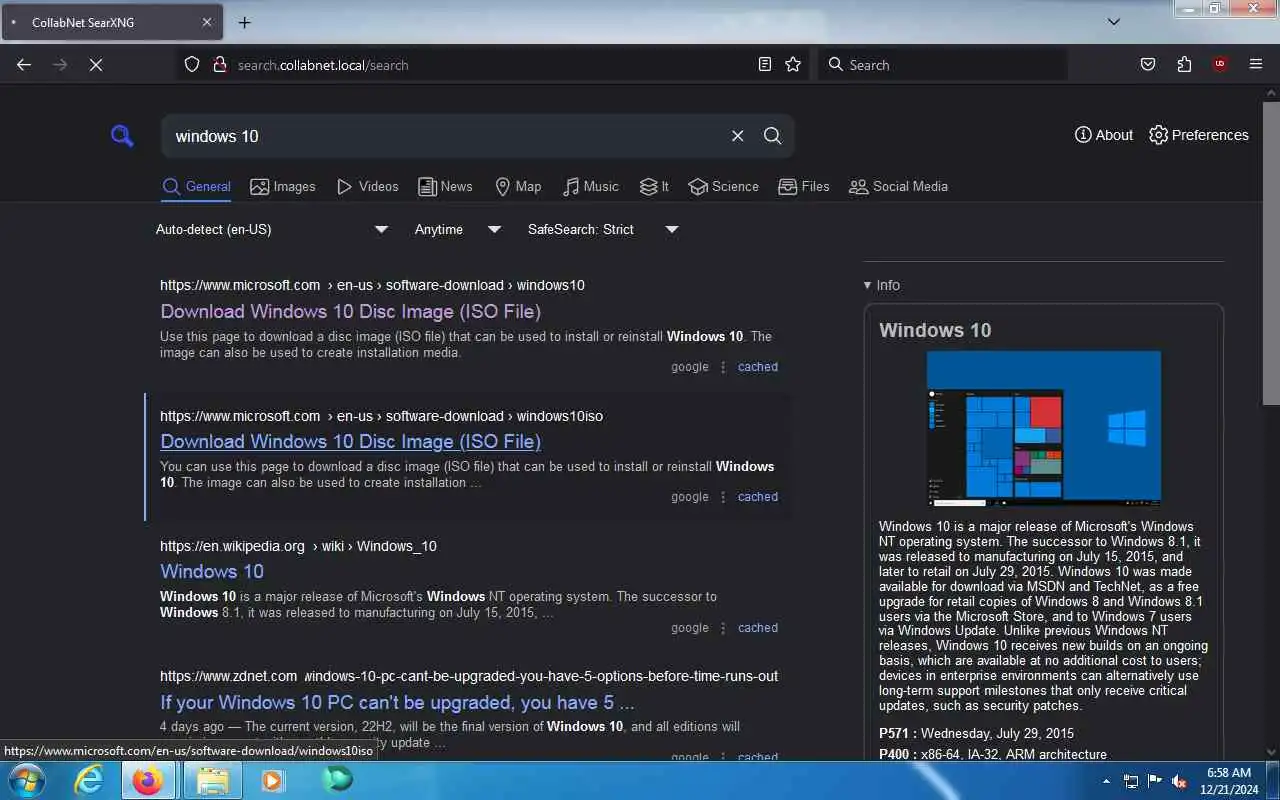Open the clock showing 6:58 AM

[1229, 780]
